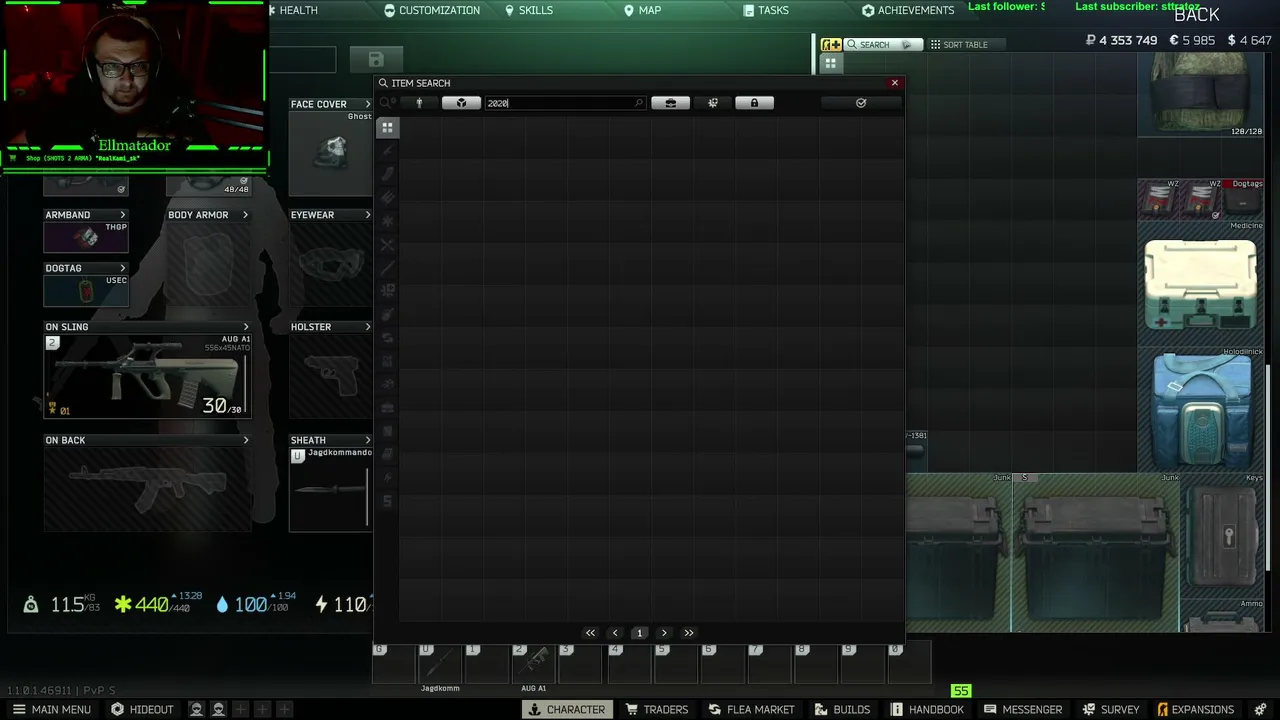Go to the Hideout

point(142,709)
